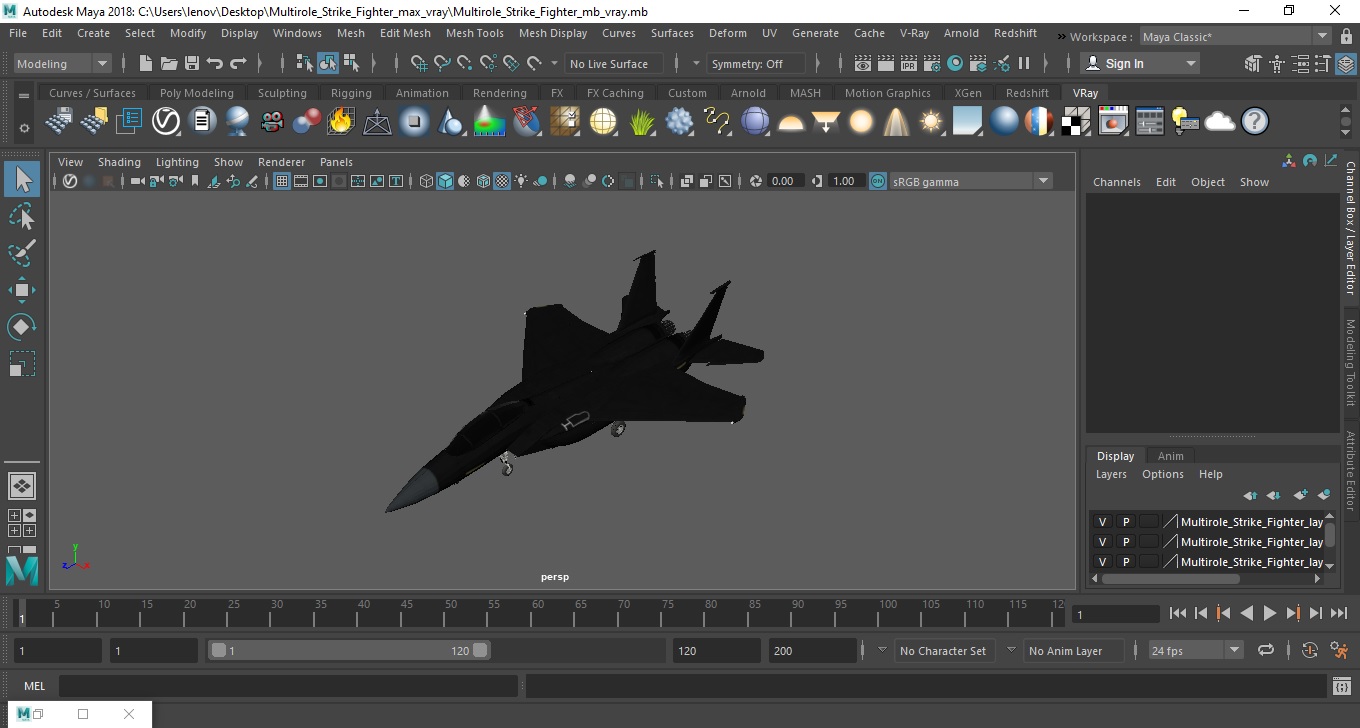Snap to grids icon
This screenshot has height=728, width=1360.
(419, 63)
